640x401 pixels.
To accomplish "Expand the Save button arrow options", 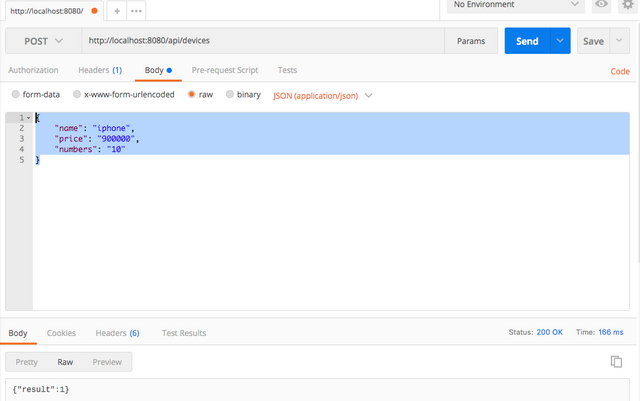I will pyautogui.click(x=620, y=41).
